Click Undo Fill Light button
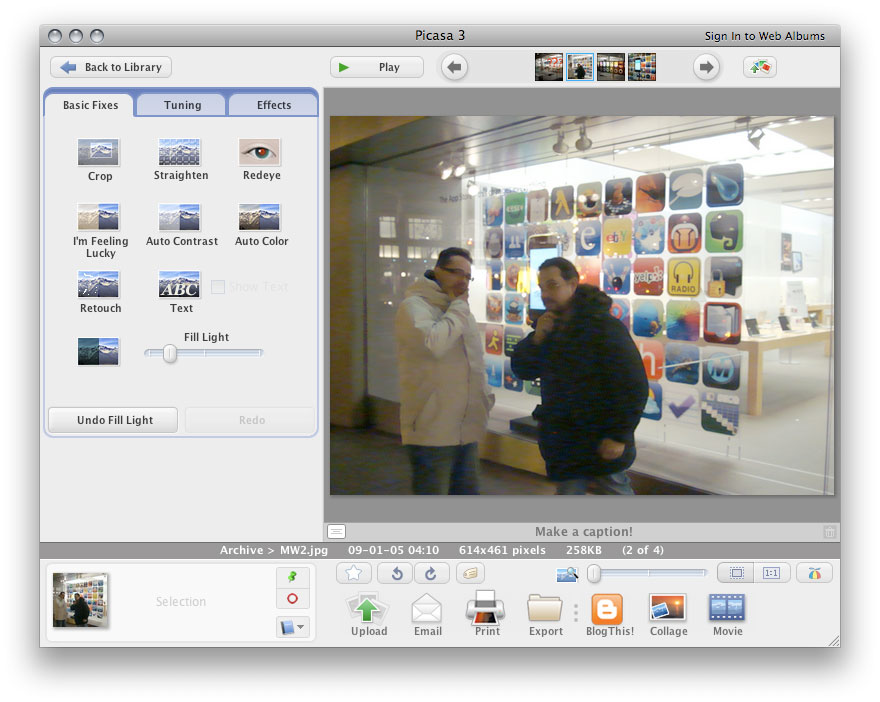Viewport: 880px width, 702px height. coord(113,420)
